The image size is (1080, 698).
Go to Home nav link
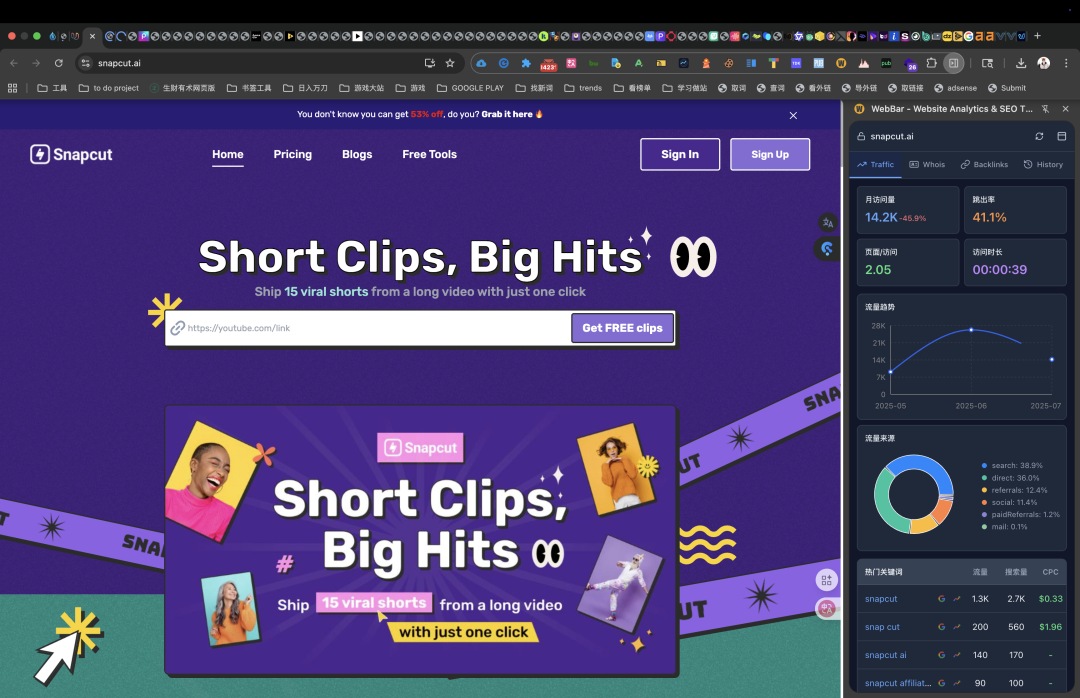click(x=227, y=154)
